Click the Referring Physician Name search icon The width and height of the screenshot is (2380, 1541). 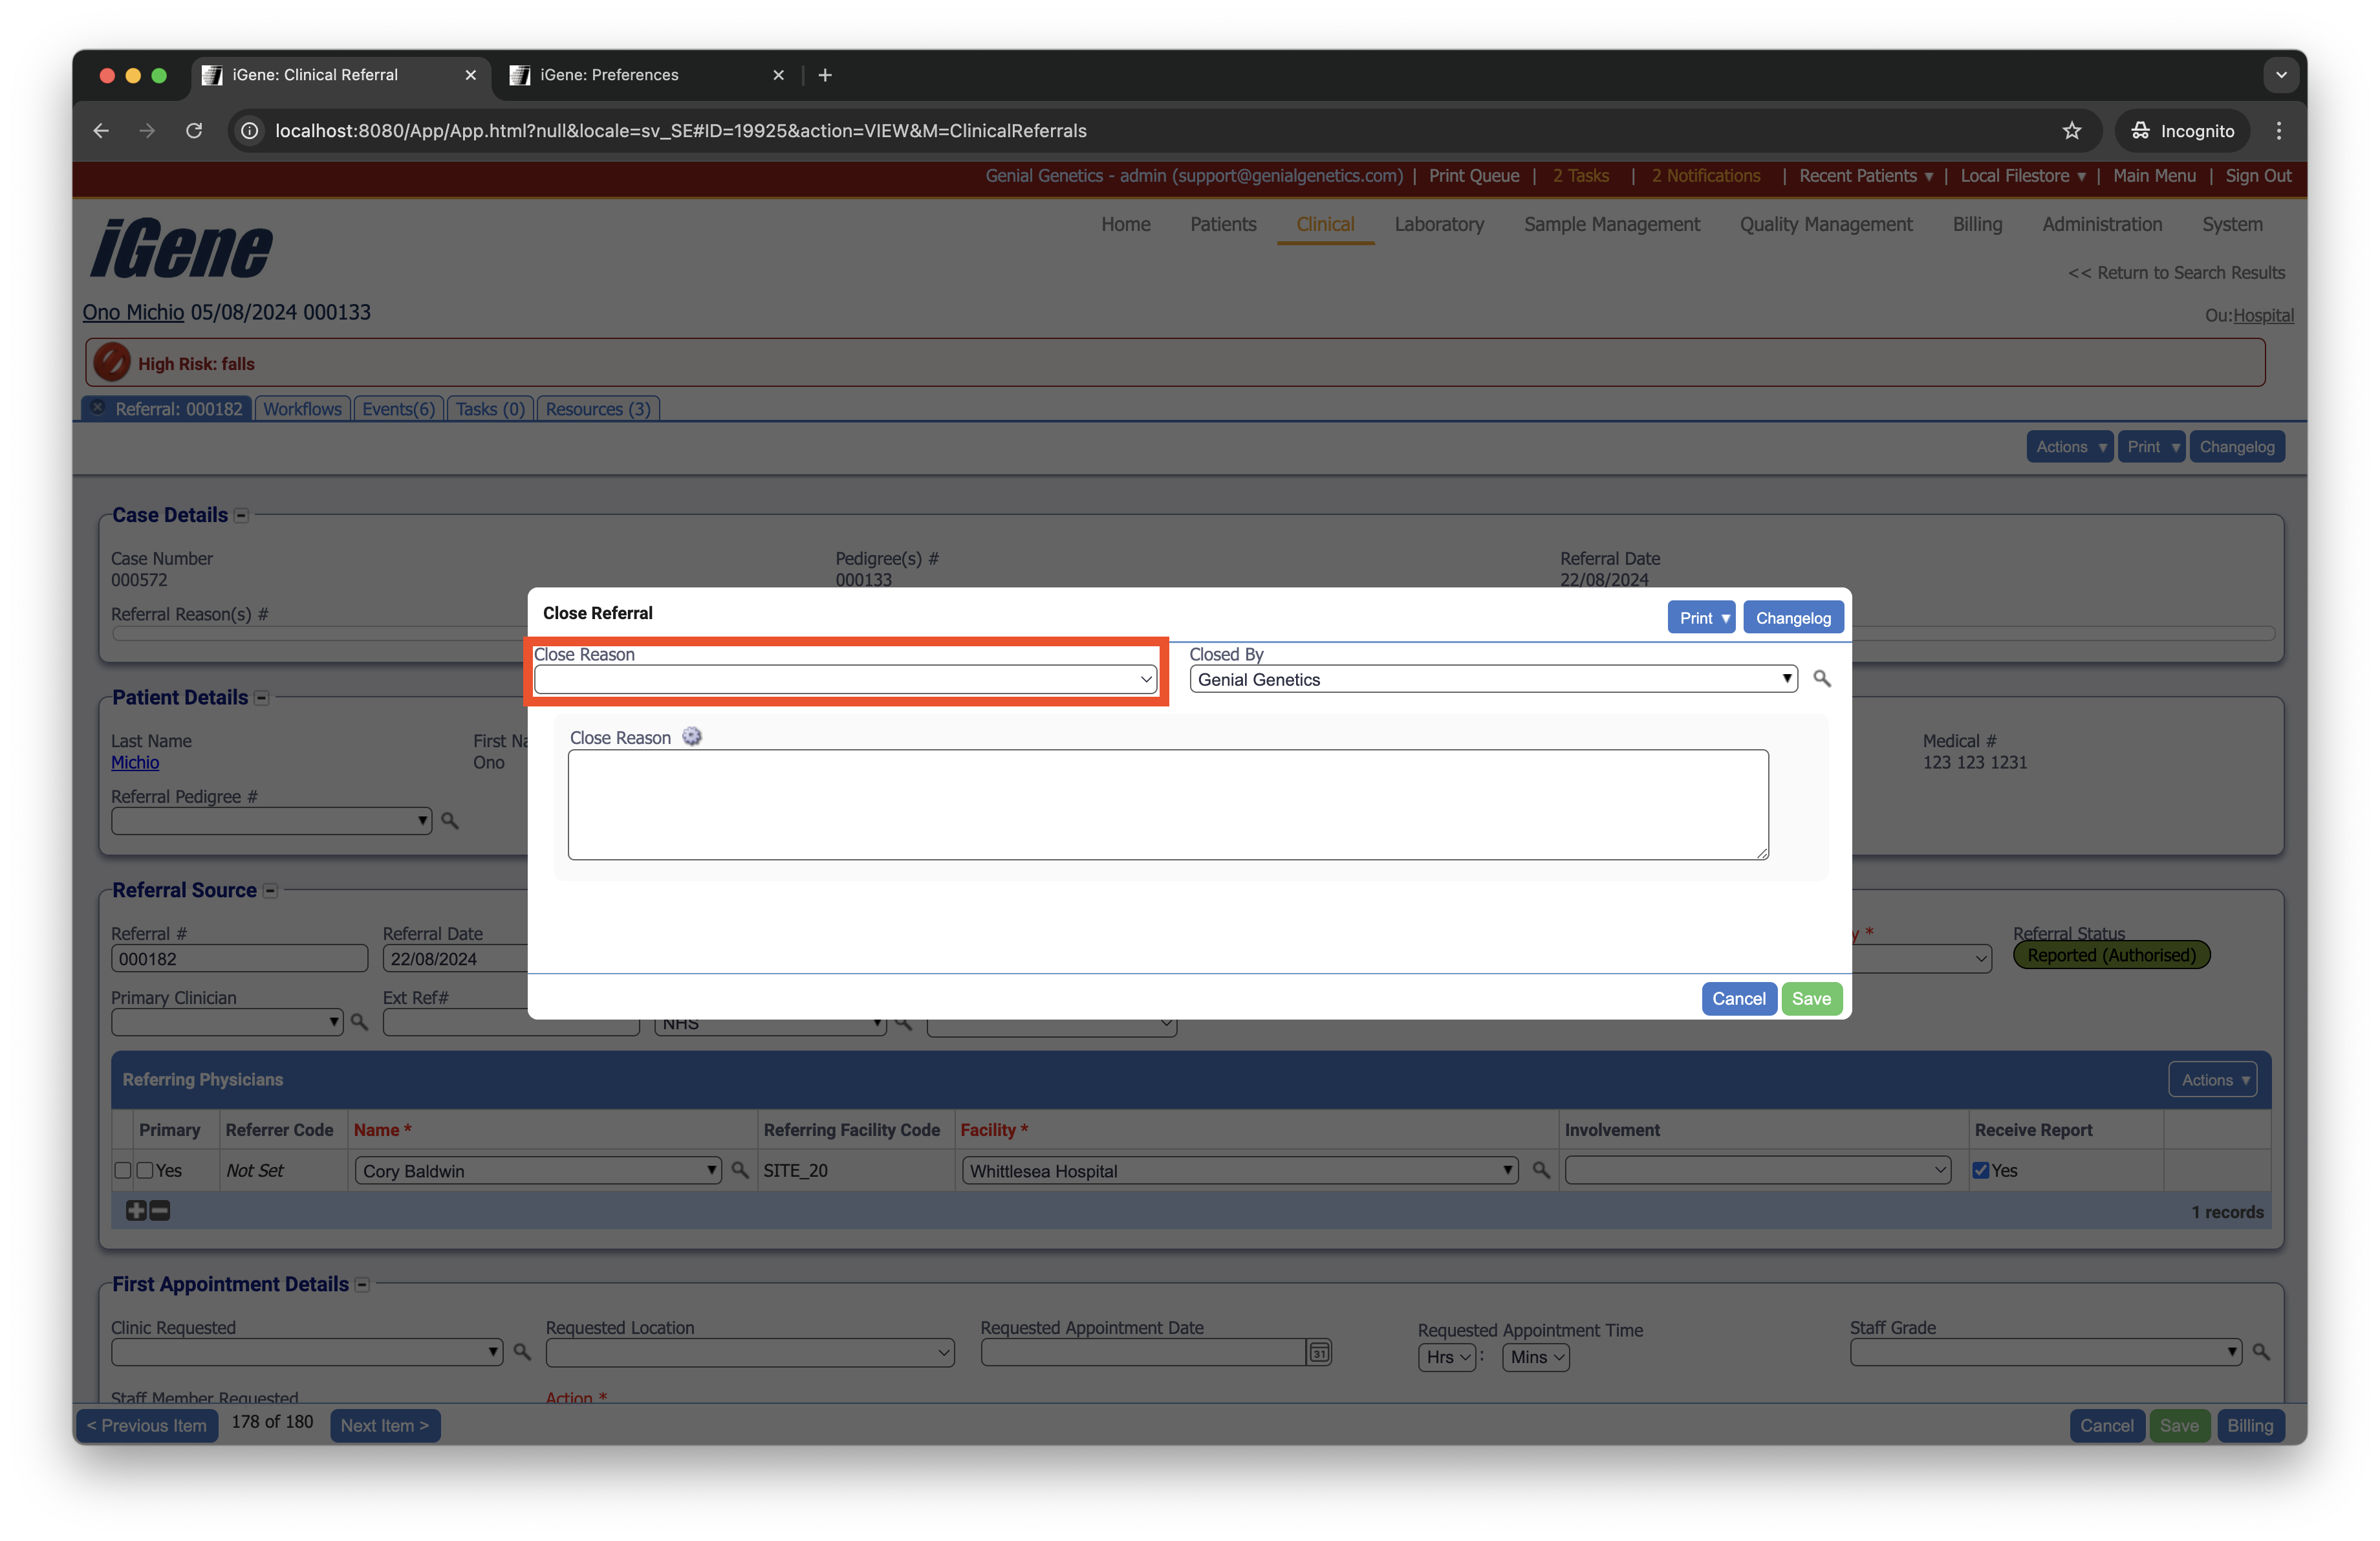pyautogui.click(x=740, y=1170)
